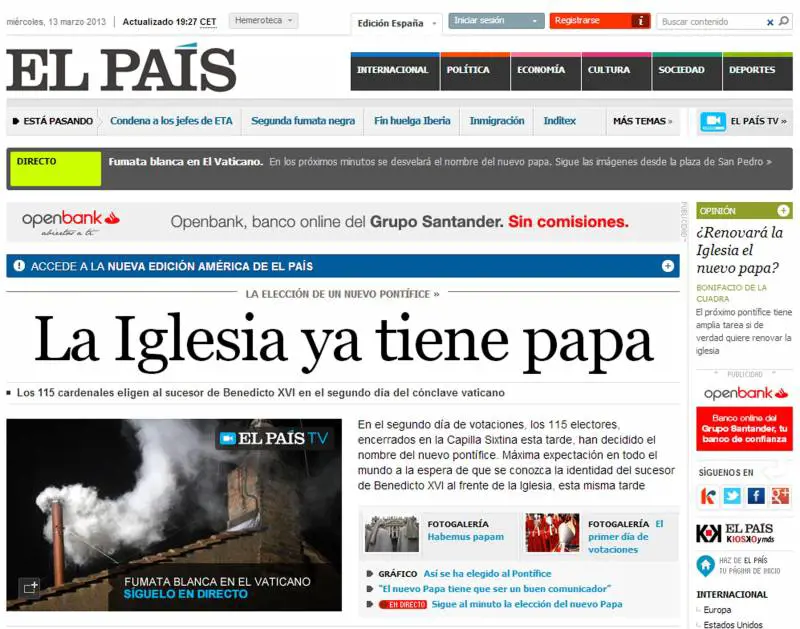Open the Hemeroteca dropdown
800x629 pixels.
[263, 21]
